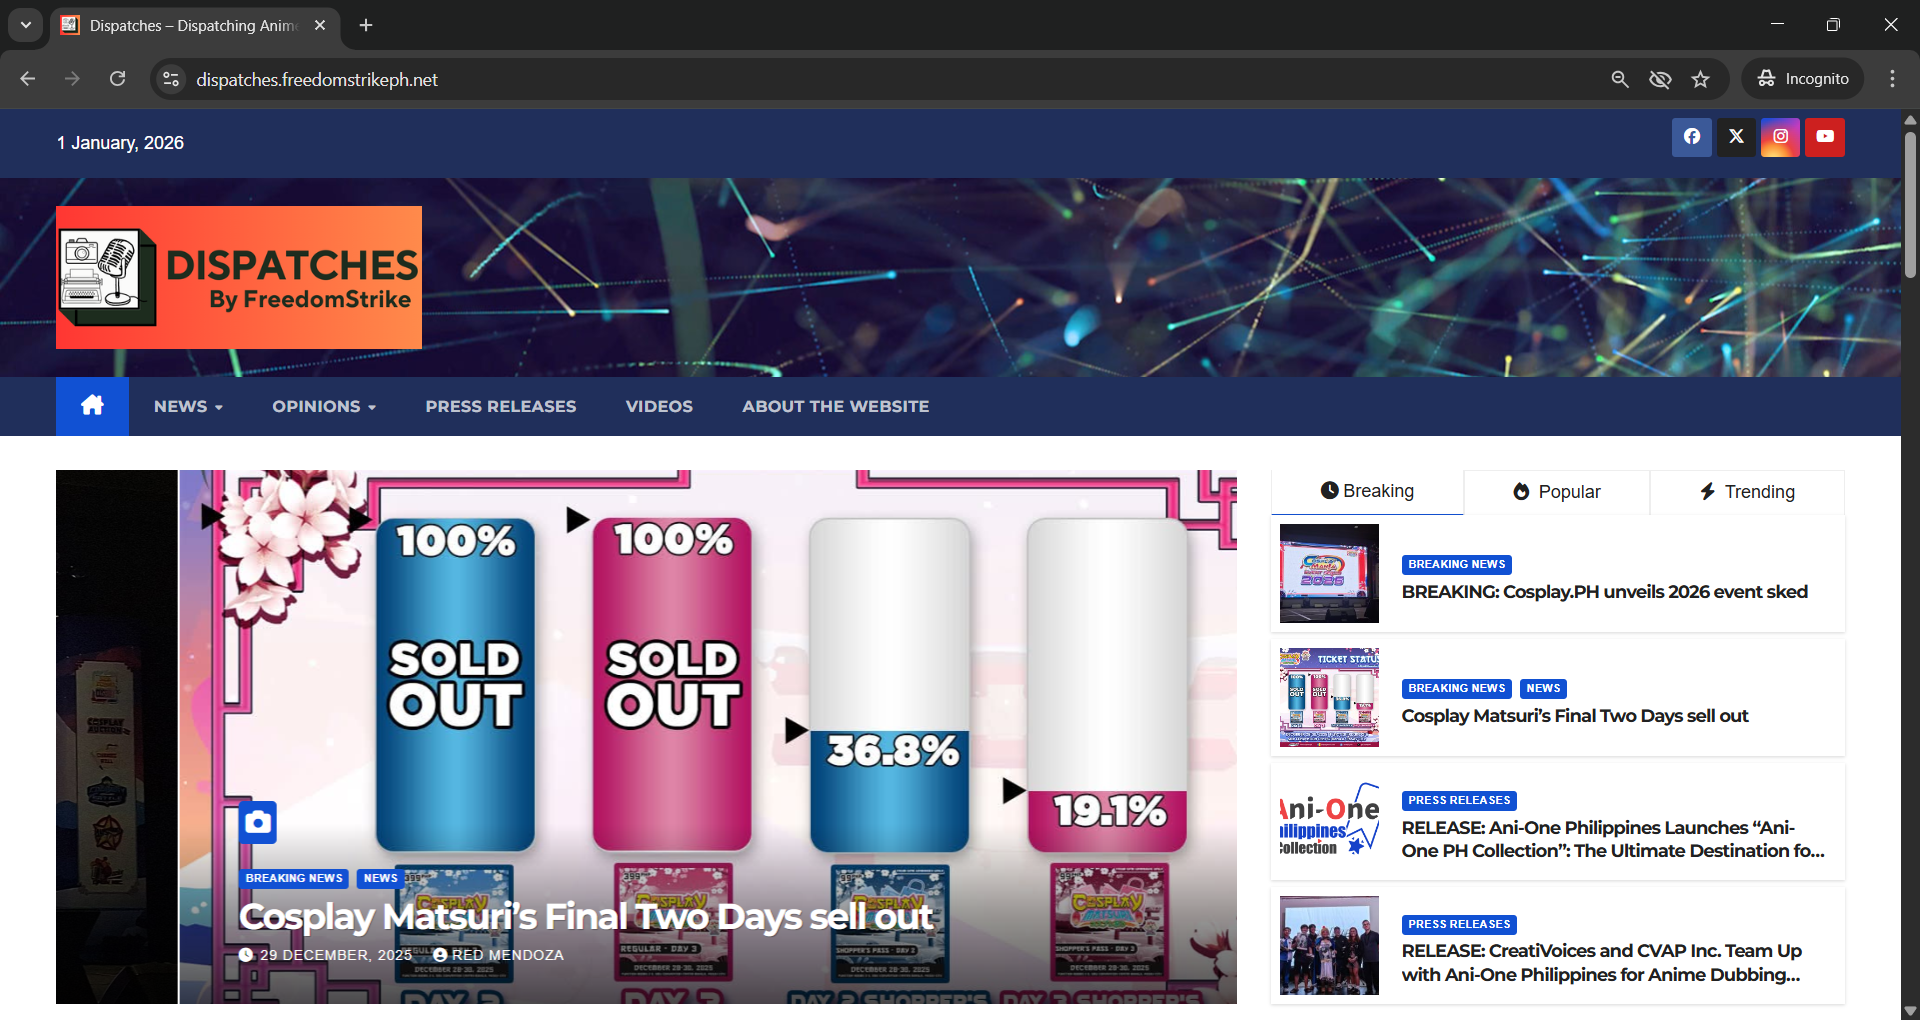The height and width of the screenshot is (1020, 1920).
Task: Open the tab search dropdown arrow
Action: click(x=26, y=25)
